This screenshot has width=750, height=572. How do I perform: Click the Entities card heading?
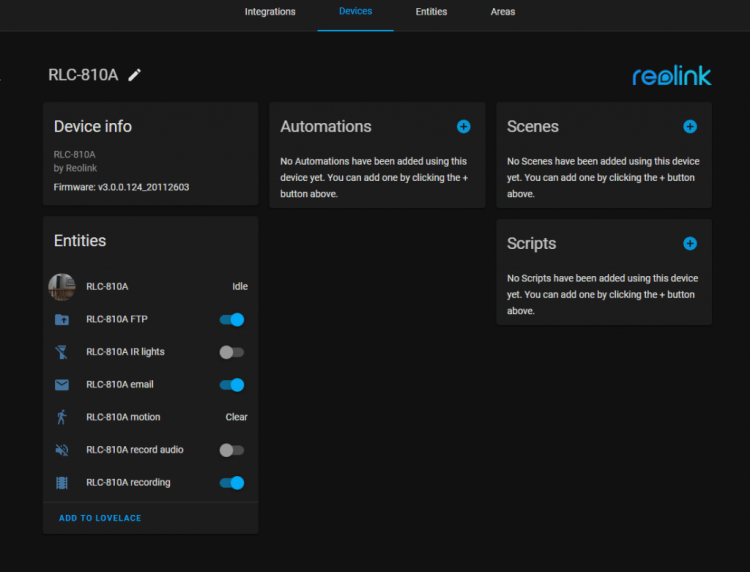coord(80,241)
